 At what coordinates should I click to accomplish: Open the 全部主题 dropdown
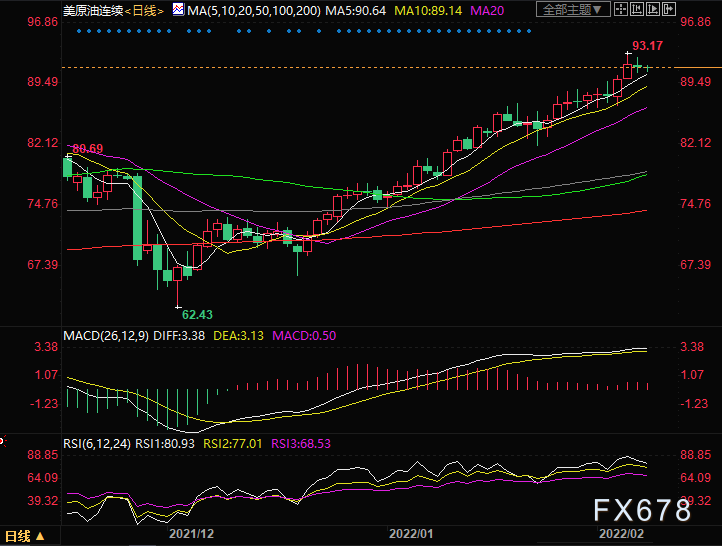tap(573, 9)
